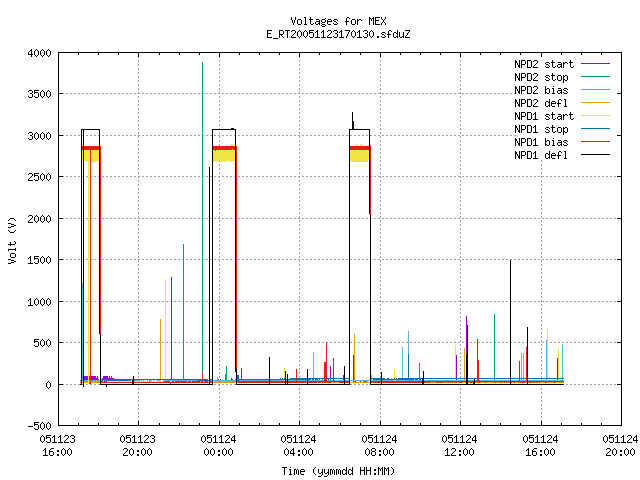This screenshot has height=480, width=640.
Task: Click the 'NPD2 defl' legend label
Action: pos(541,103)
